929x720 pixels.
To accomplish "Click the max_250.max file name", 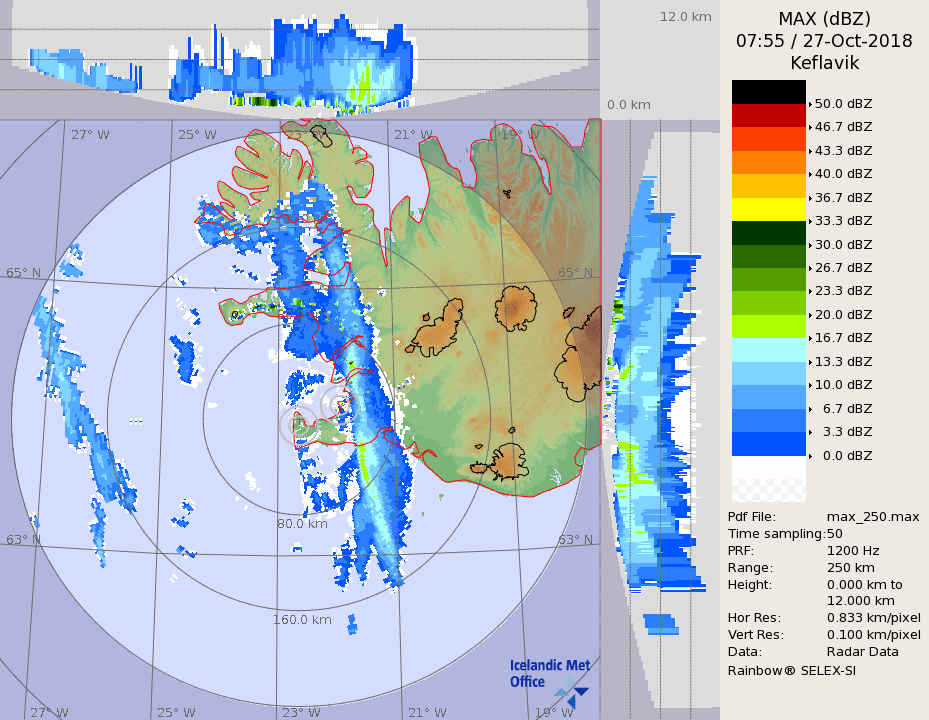I will [x=872, y=516].
